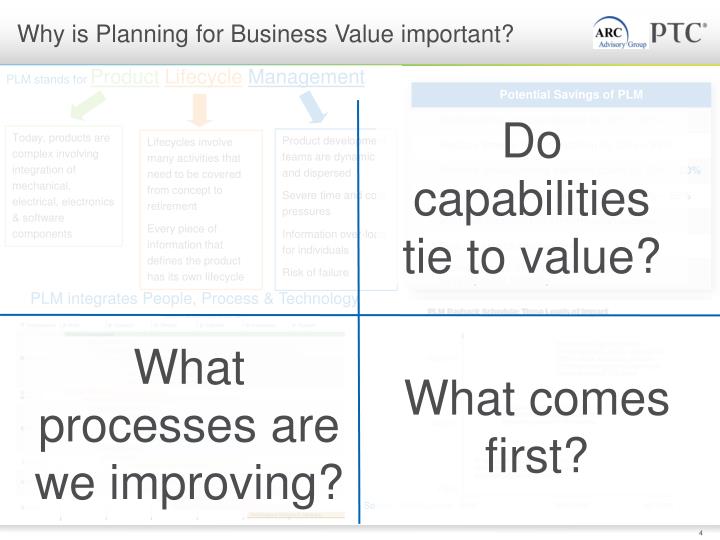Click the 'Today, products are complex' text box
Image resolution: width=720 pixels, height=540 pixels.
pyautogui.click(x=64, y=186)
